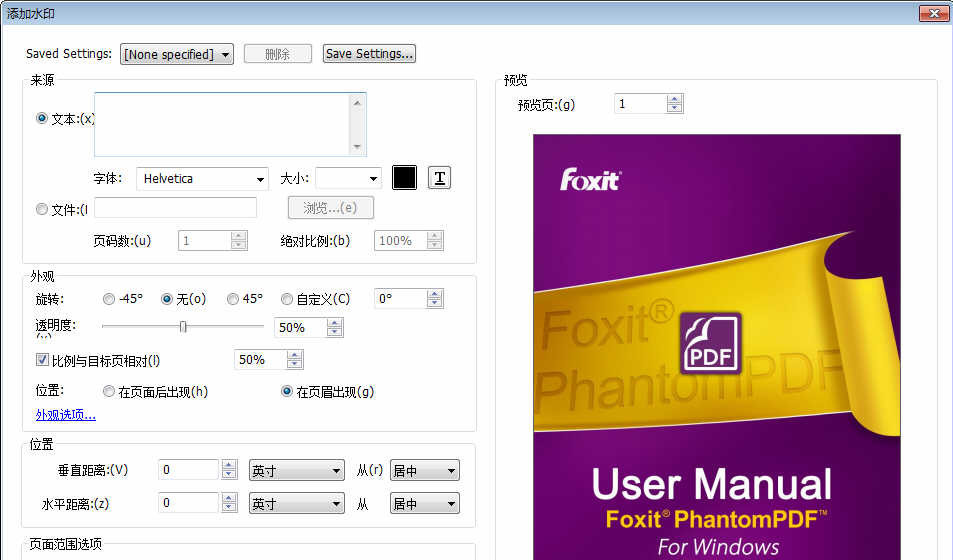The height and width of the screenshot is (560, 953).
Task: Open the 外观选项... appearance options link
Action: [66, 415]
